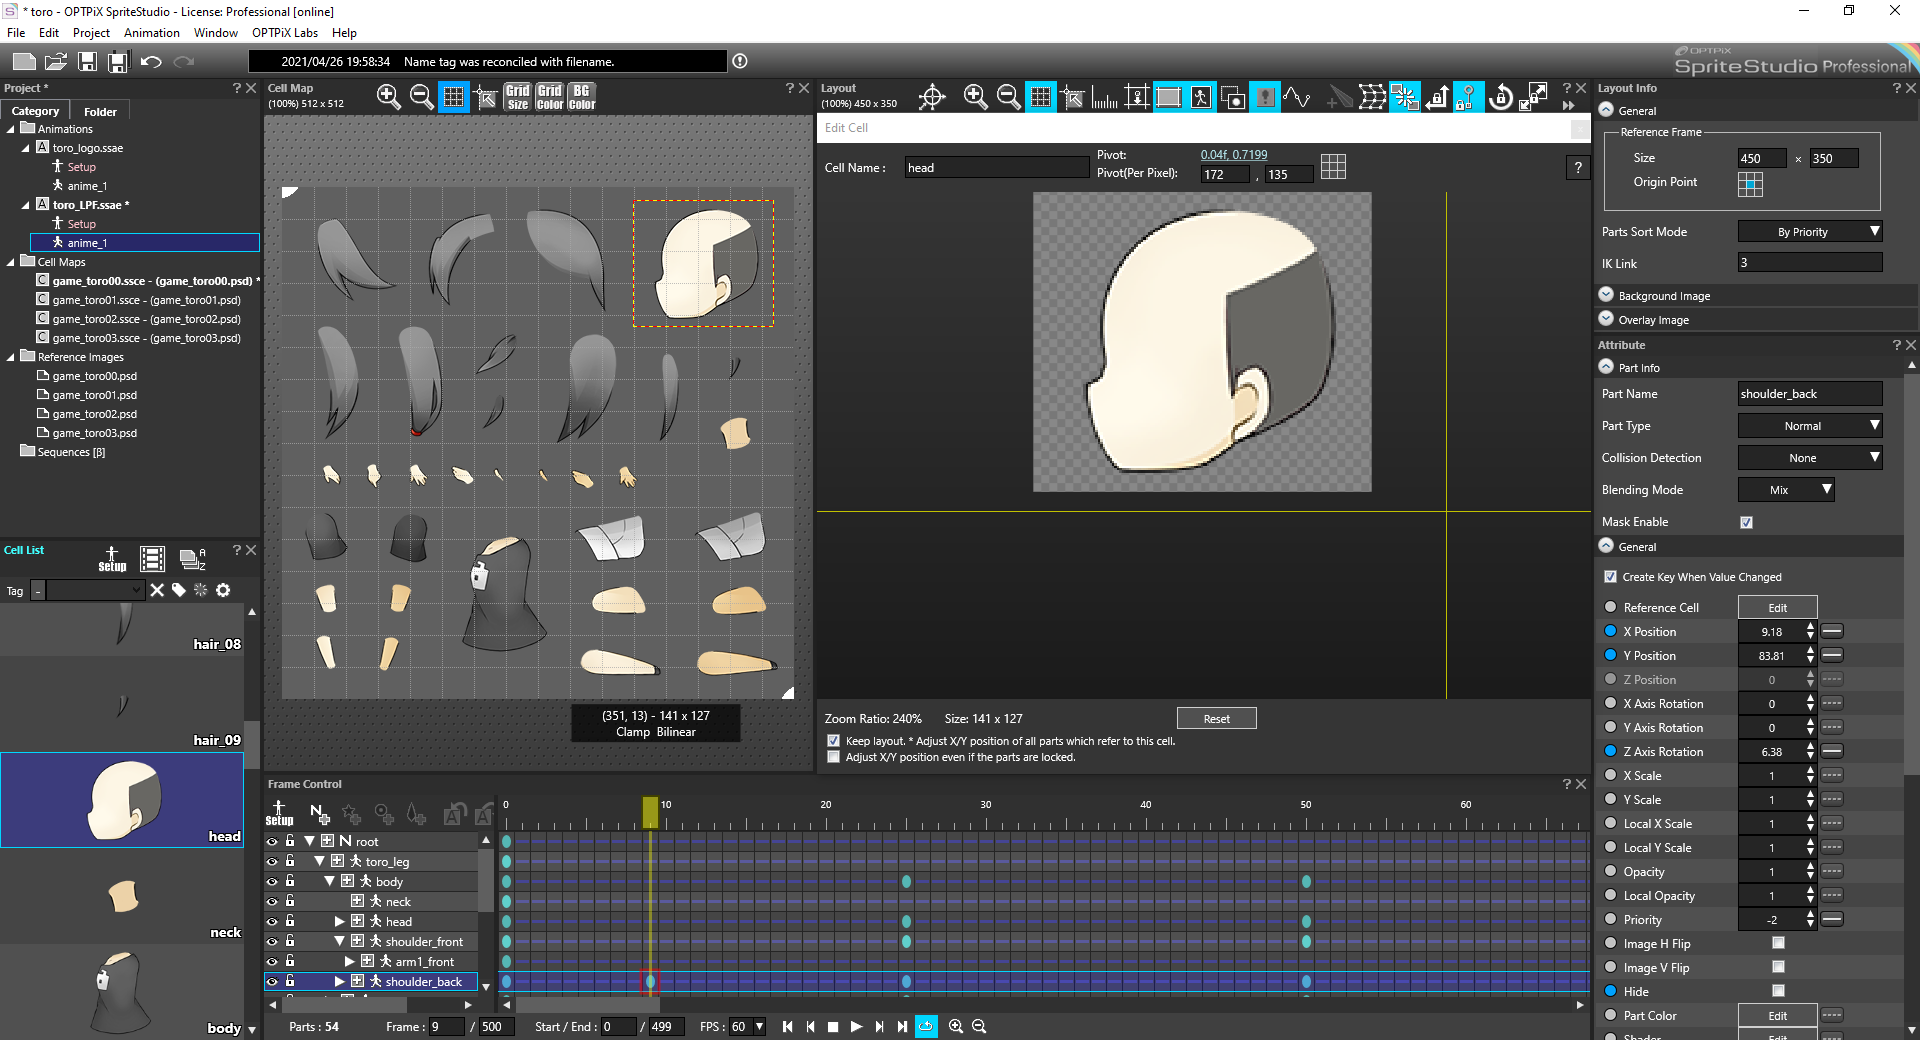Viewport: 1920px width, 1040px height.
Task: Click the undo arrow in the main toolbar
Action: pyautogui.click(x=152, y=62)
